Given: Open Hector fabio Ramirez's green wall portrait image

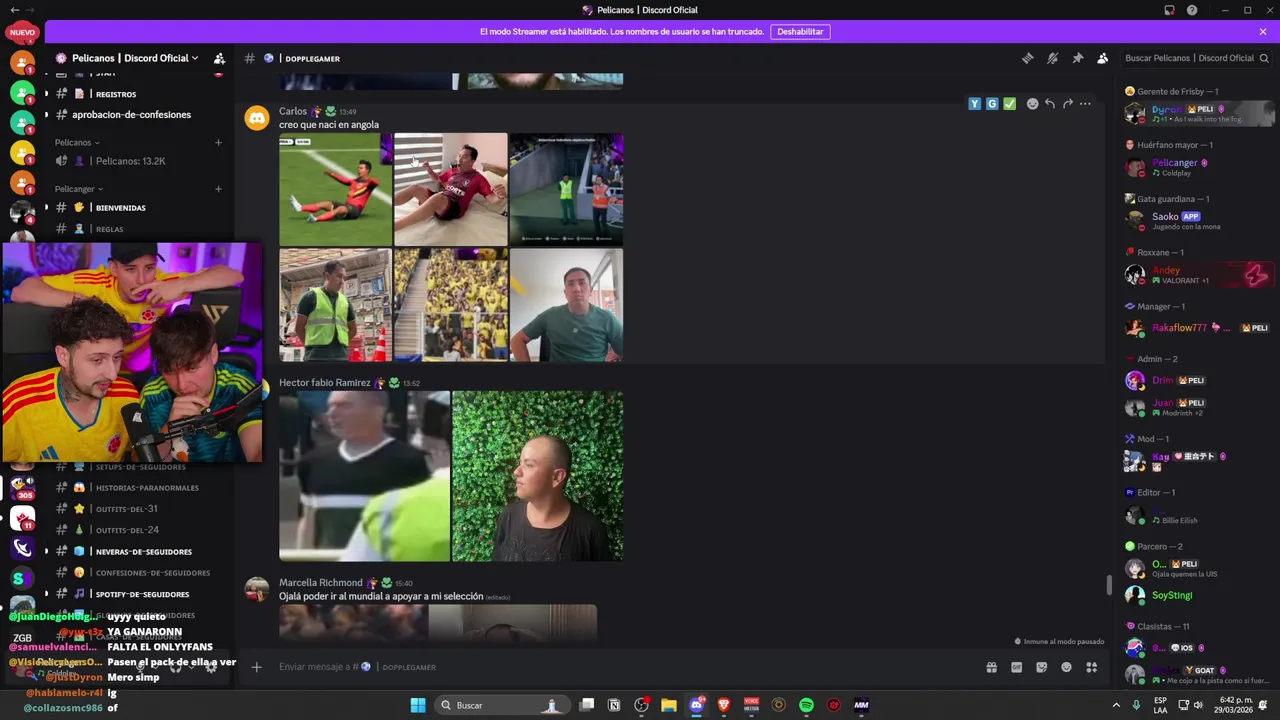Looking at the screenshot, I should click(537, 476).
